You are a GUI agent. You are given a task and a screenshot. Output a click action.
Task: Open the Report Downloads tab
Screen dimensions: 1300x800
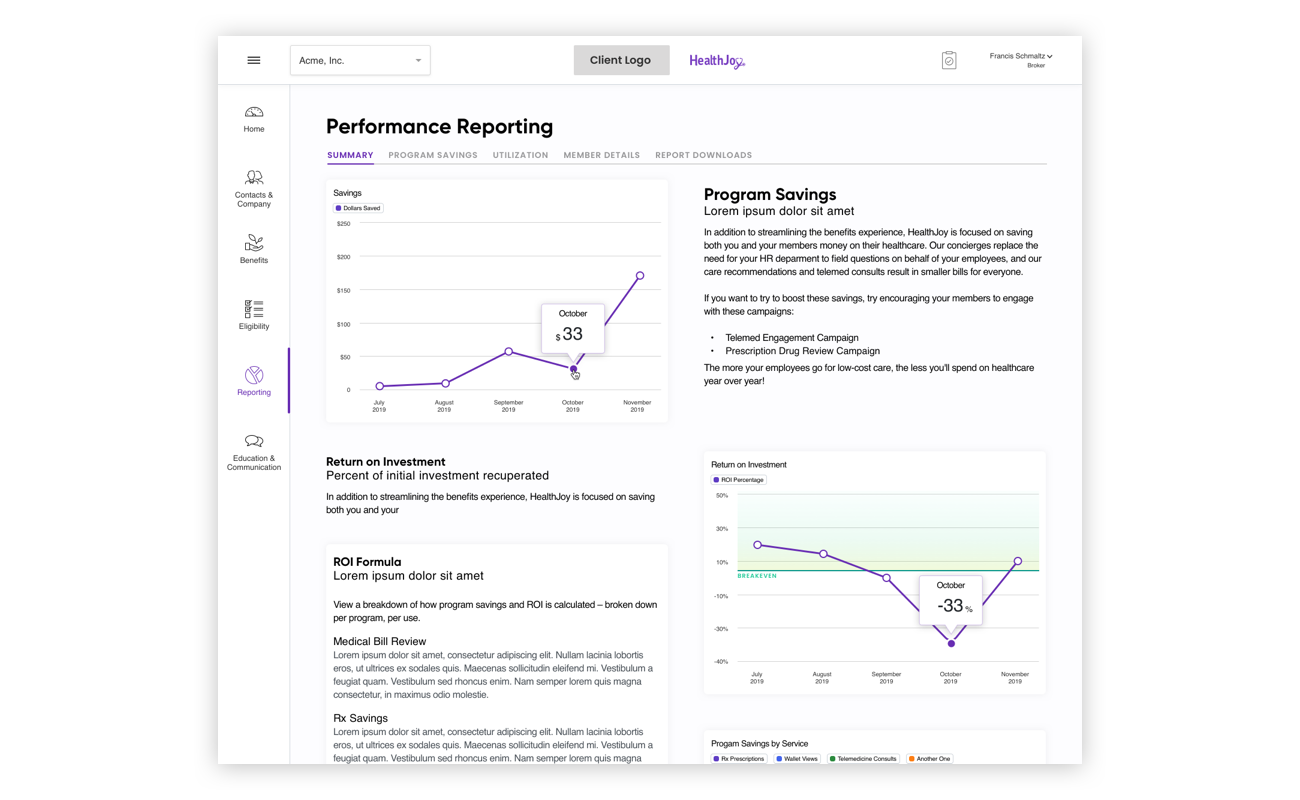point(703,155)
